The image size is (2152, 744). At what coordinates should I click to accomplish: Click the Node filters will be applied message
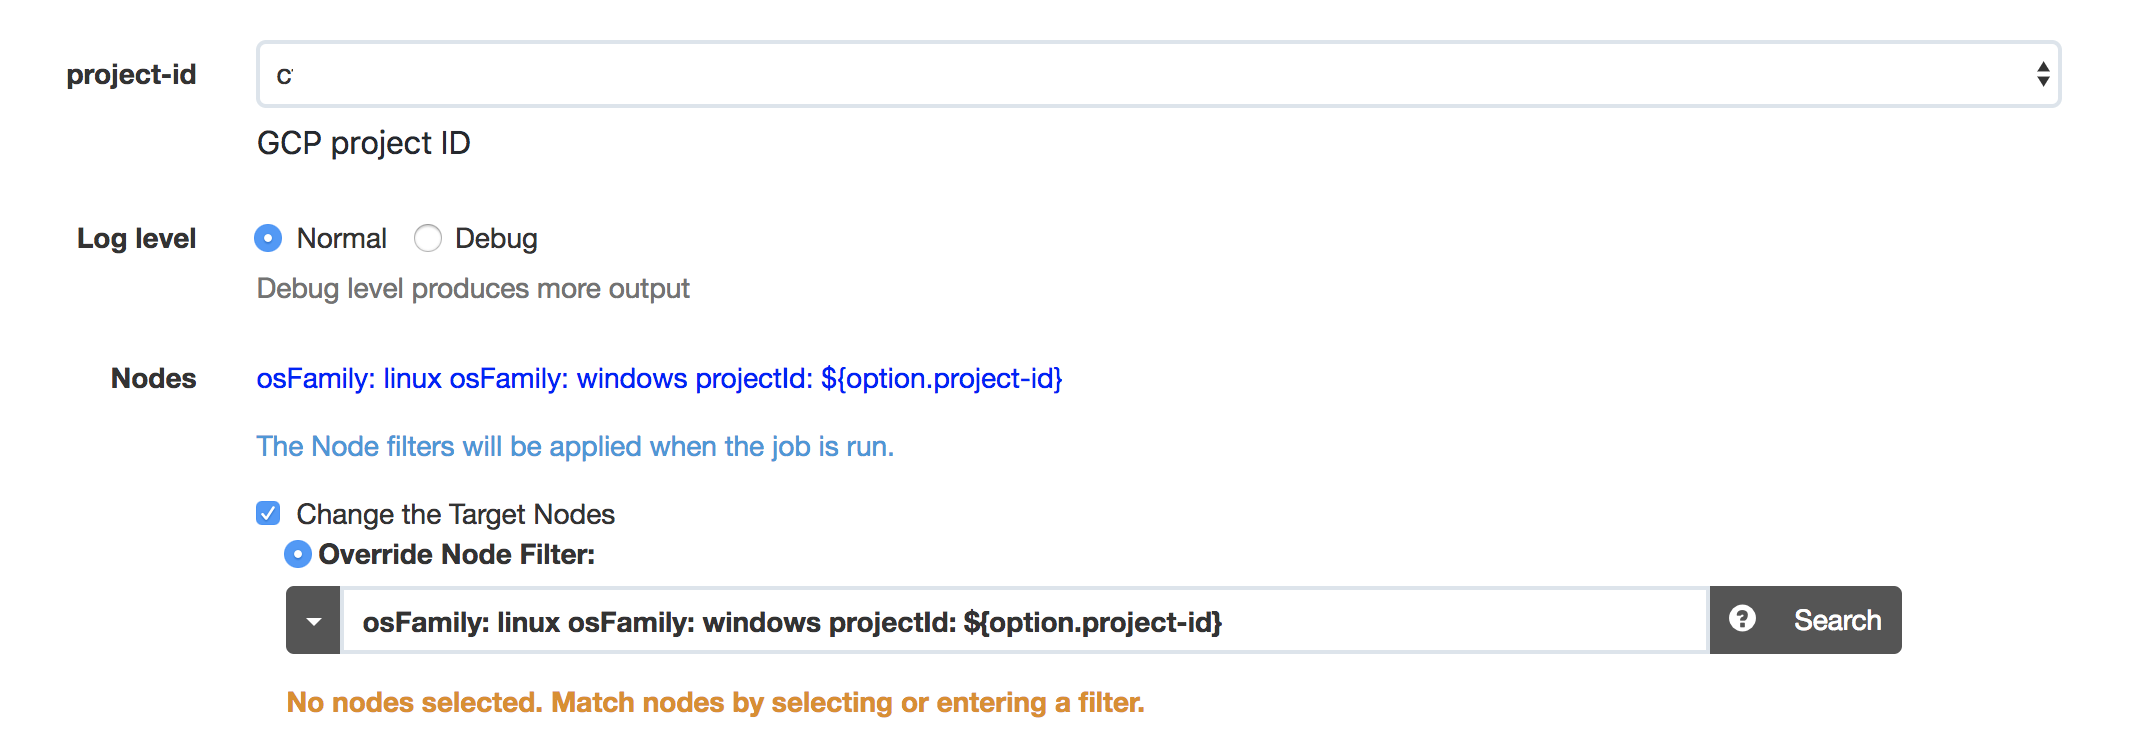pos(575,446)
